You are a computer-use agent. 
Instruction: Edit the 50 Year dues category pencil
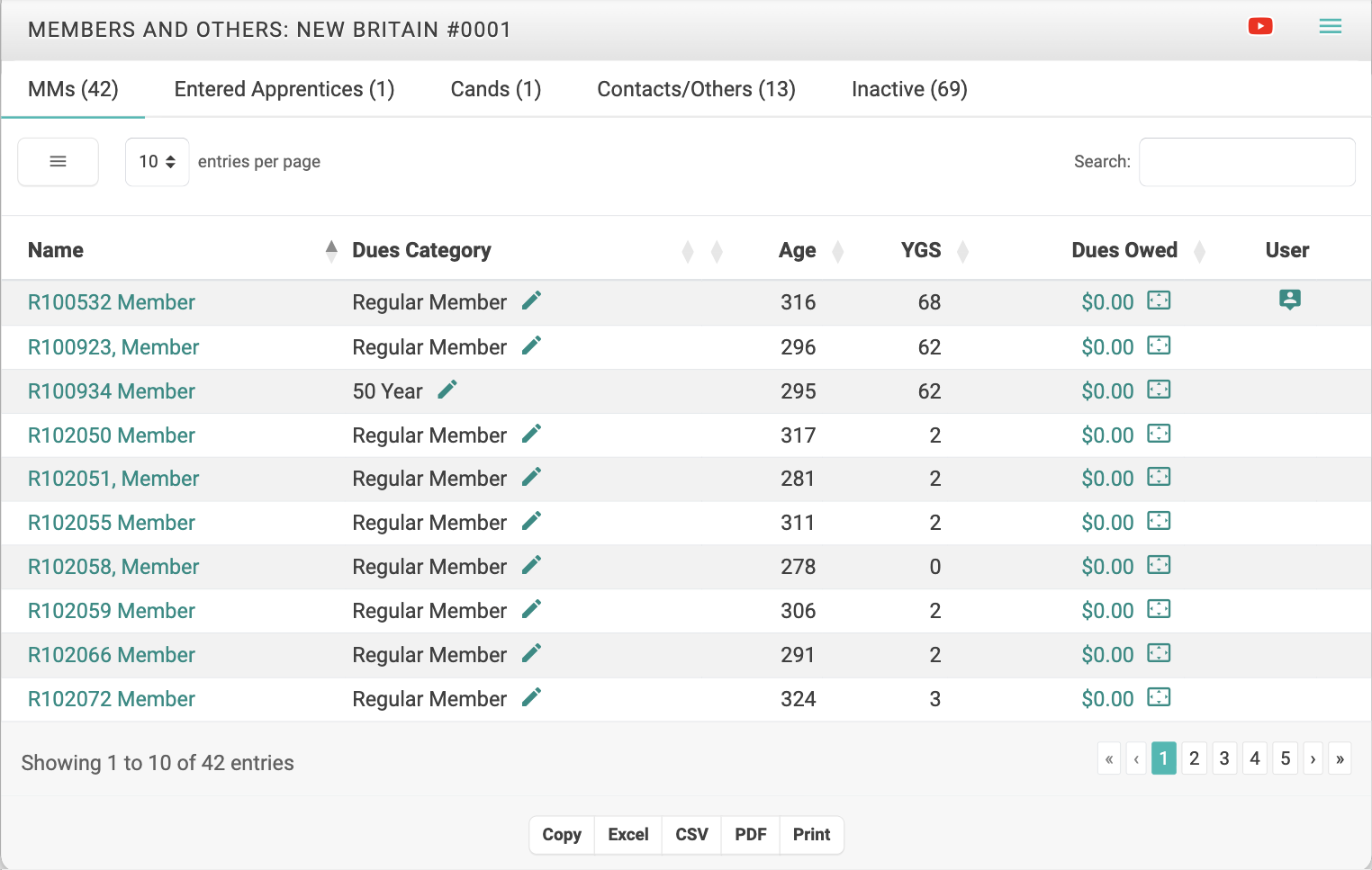point(448,389)
